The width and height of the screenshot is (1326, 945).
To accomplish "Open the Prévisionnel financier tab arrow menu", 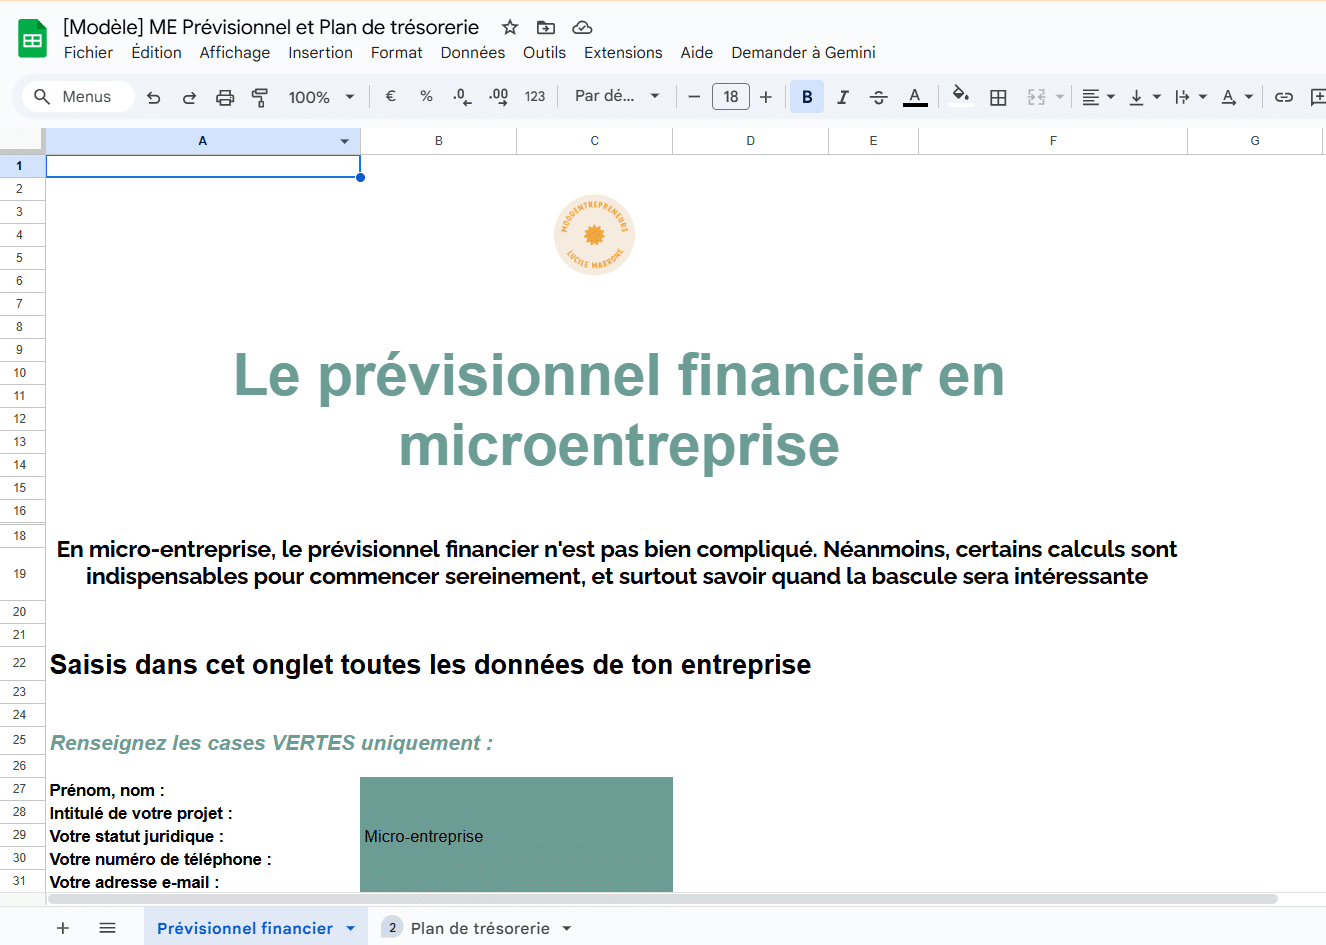I will [351, 928].
